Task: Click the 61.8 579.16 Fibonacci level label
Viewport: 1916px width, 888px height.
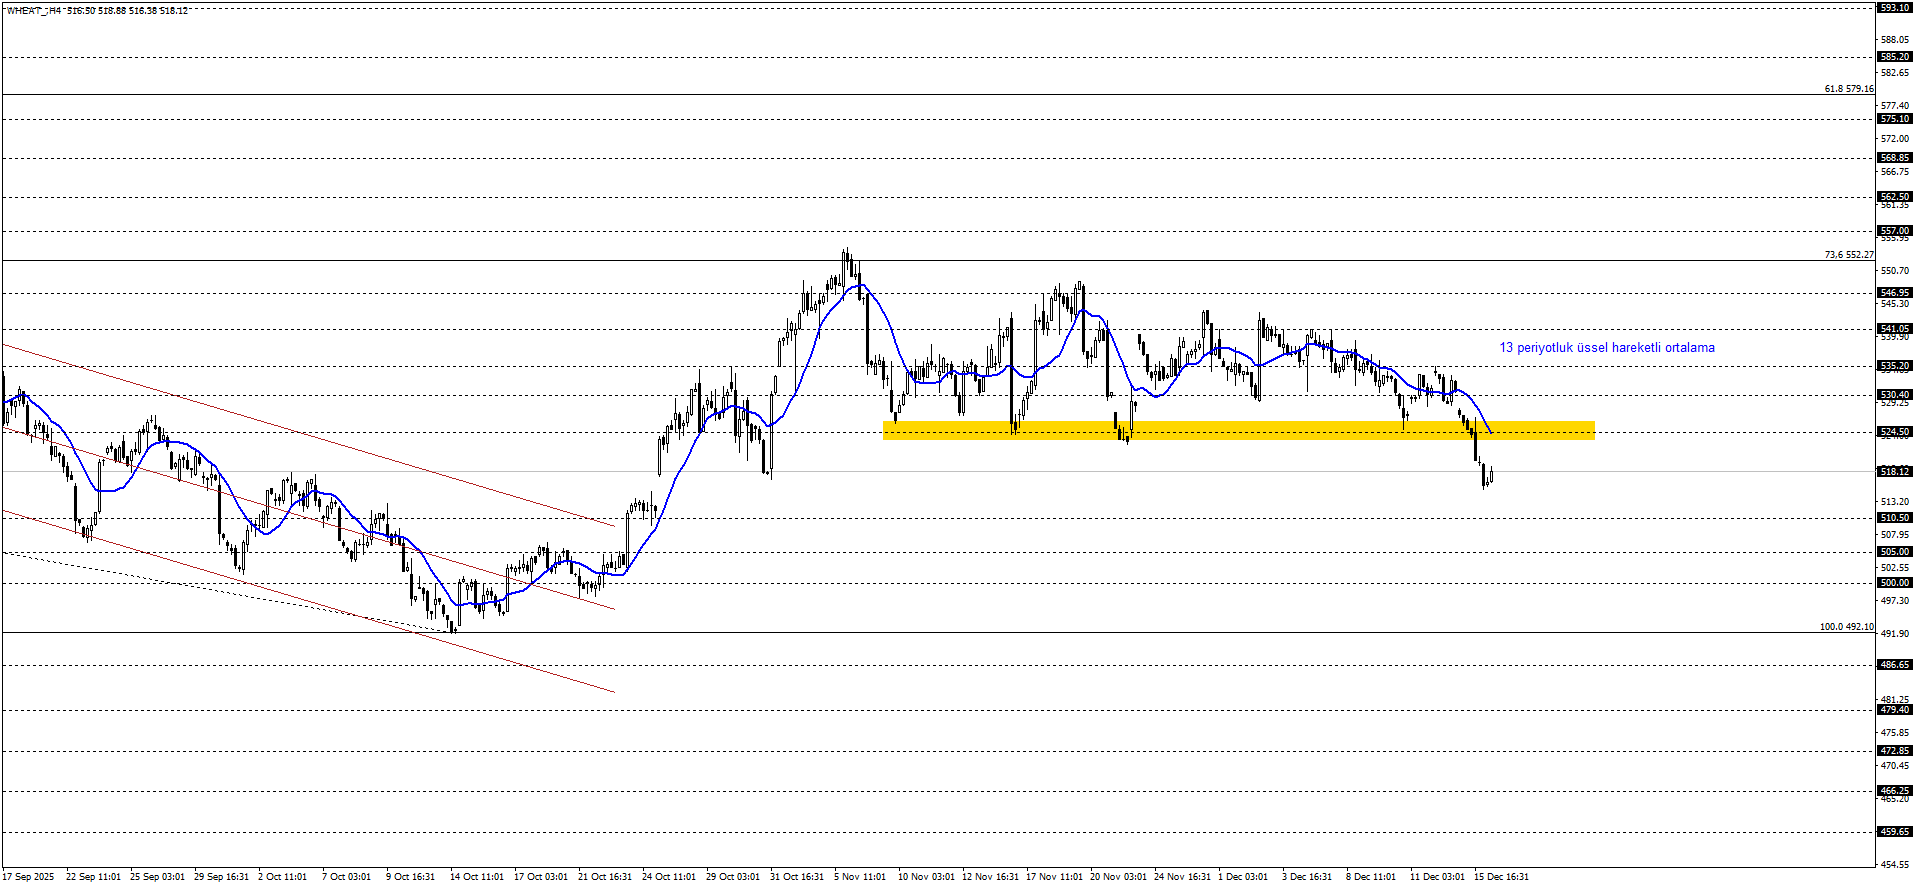Action: tap(1848, 89)
